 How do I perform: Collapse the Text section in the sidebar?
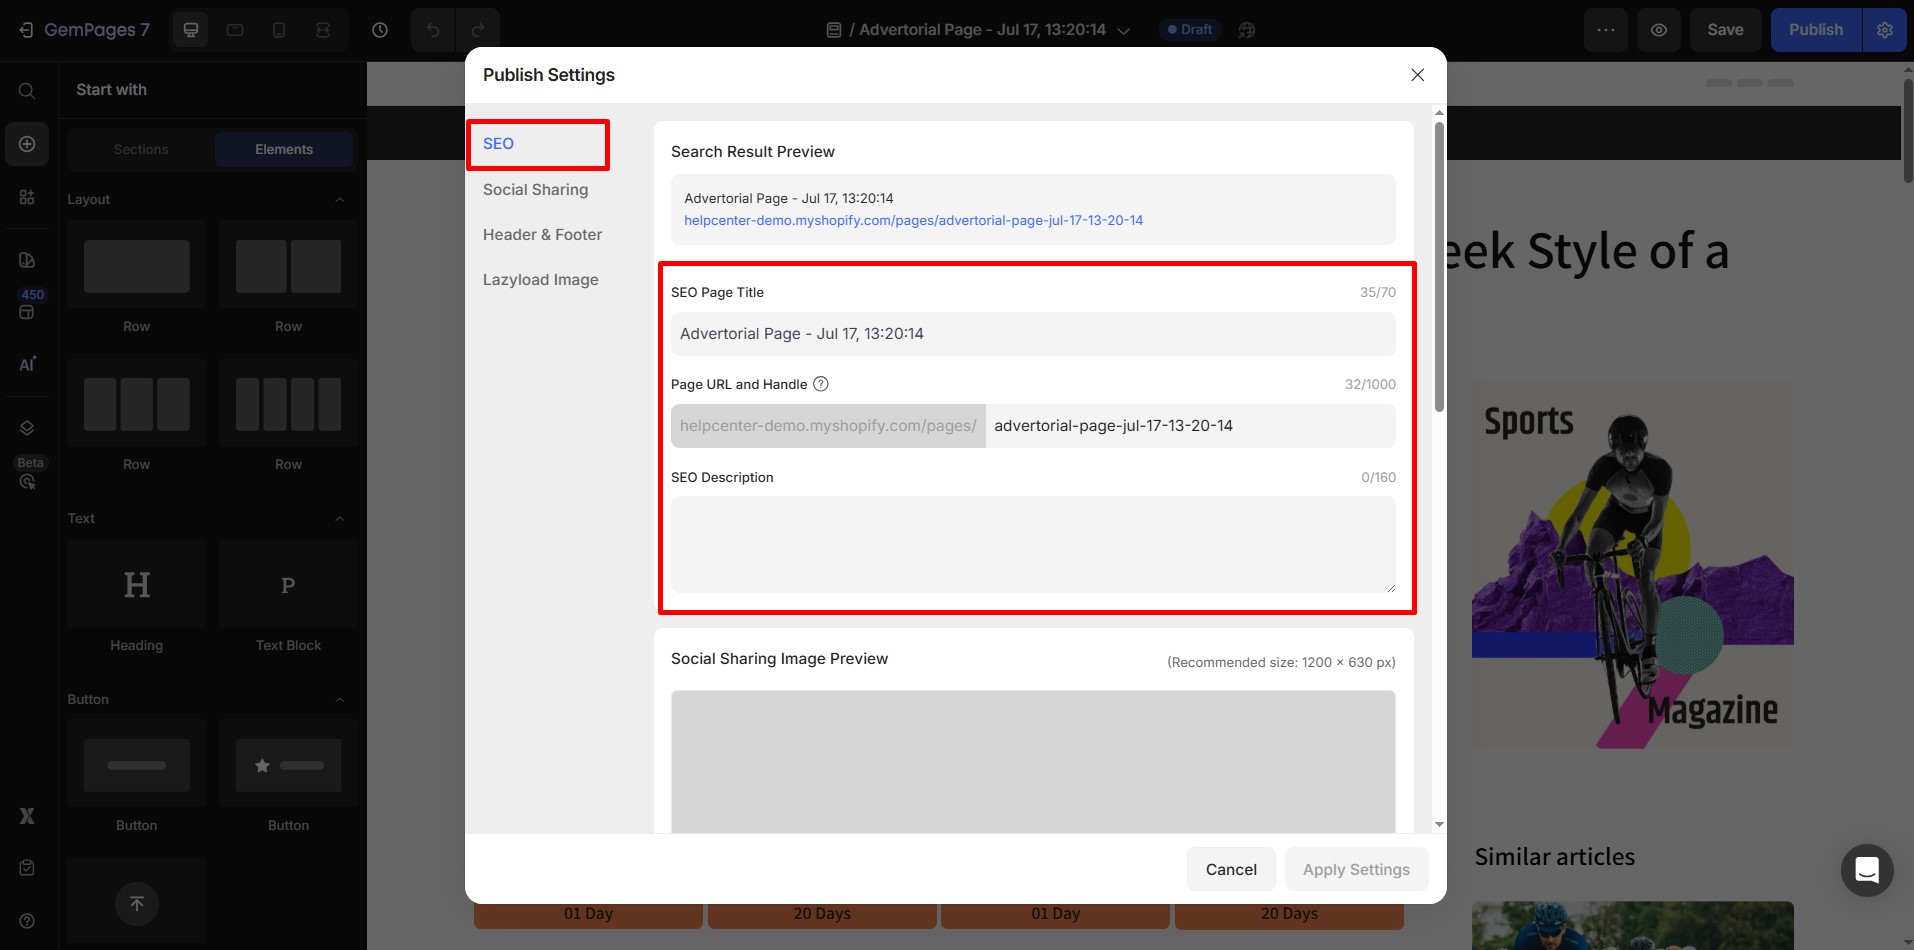click(340, 518)
